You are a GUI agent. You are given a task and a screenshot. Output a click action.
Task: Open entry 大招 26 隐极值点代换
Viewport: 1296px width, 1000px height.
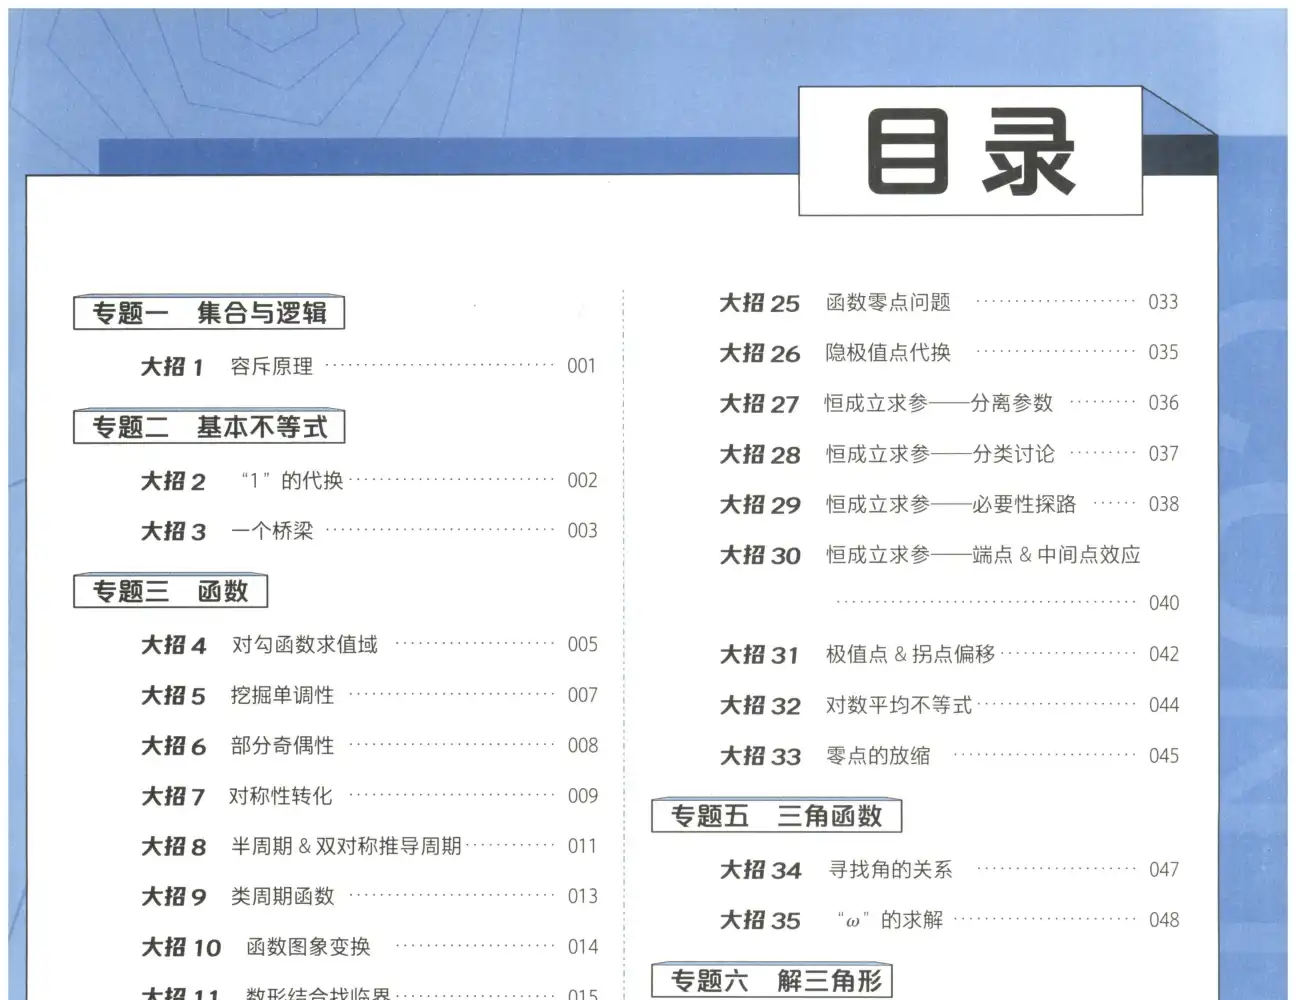point(949,353)
